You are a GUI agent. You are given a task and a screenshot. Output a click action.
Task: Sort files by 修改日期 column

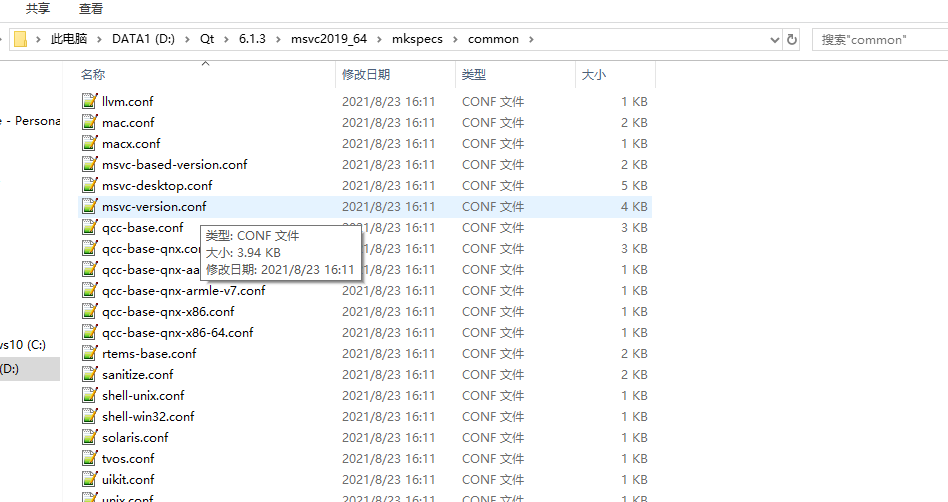[x=366, y=74]
